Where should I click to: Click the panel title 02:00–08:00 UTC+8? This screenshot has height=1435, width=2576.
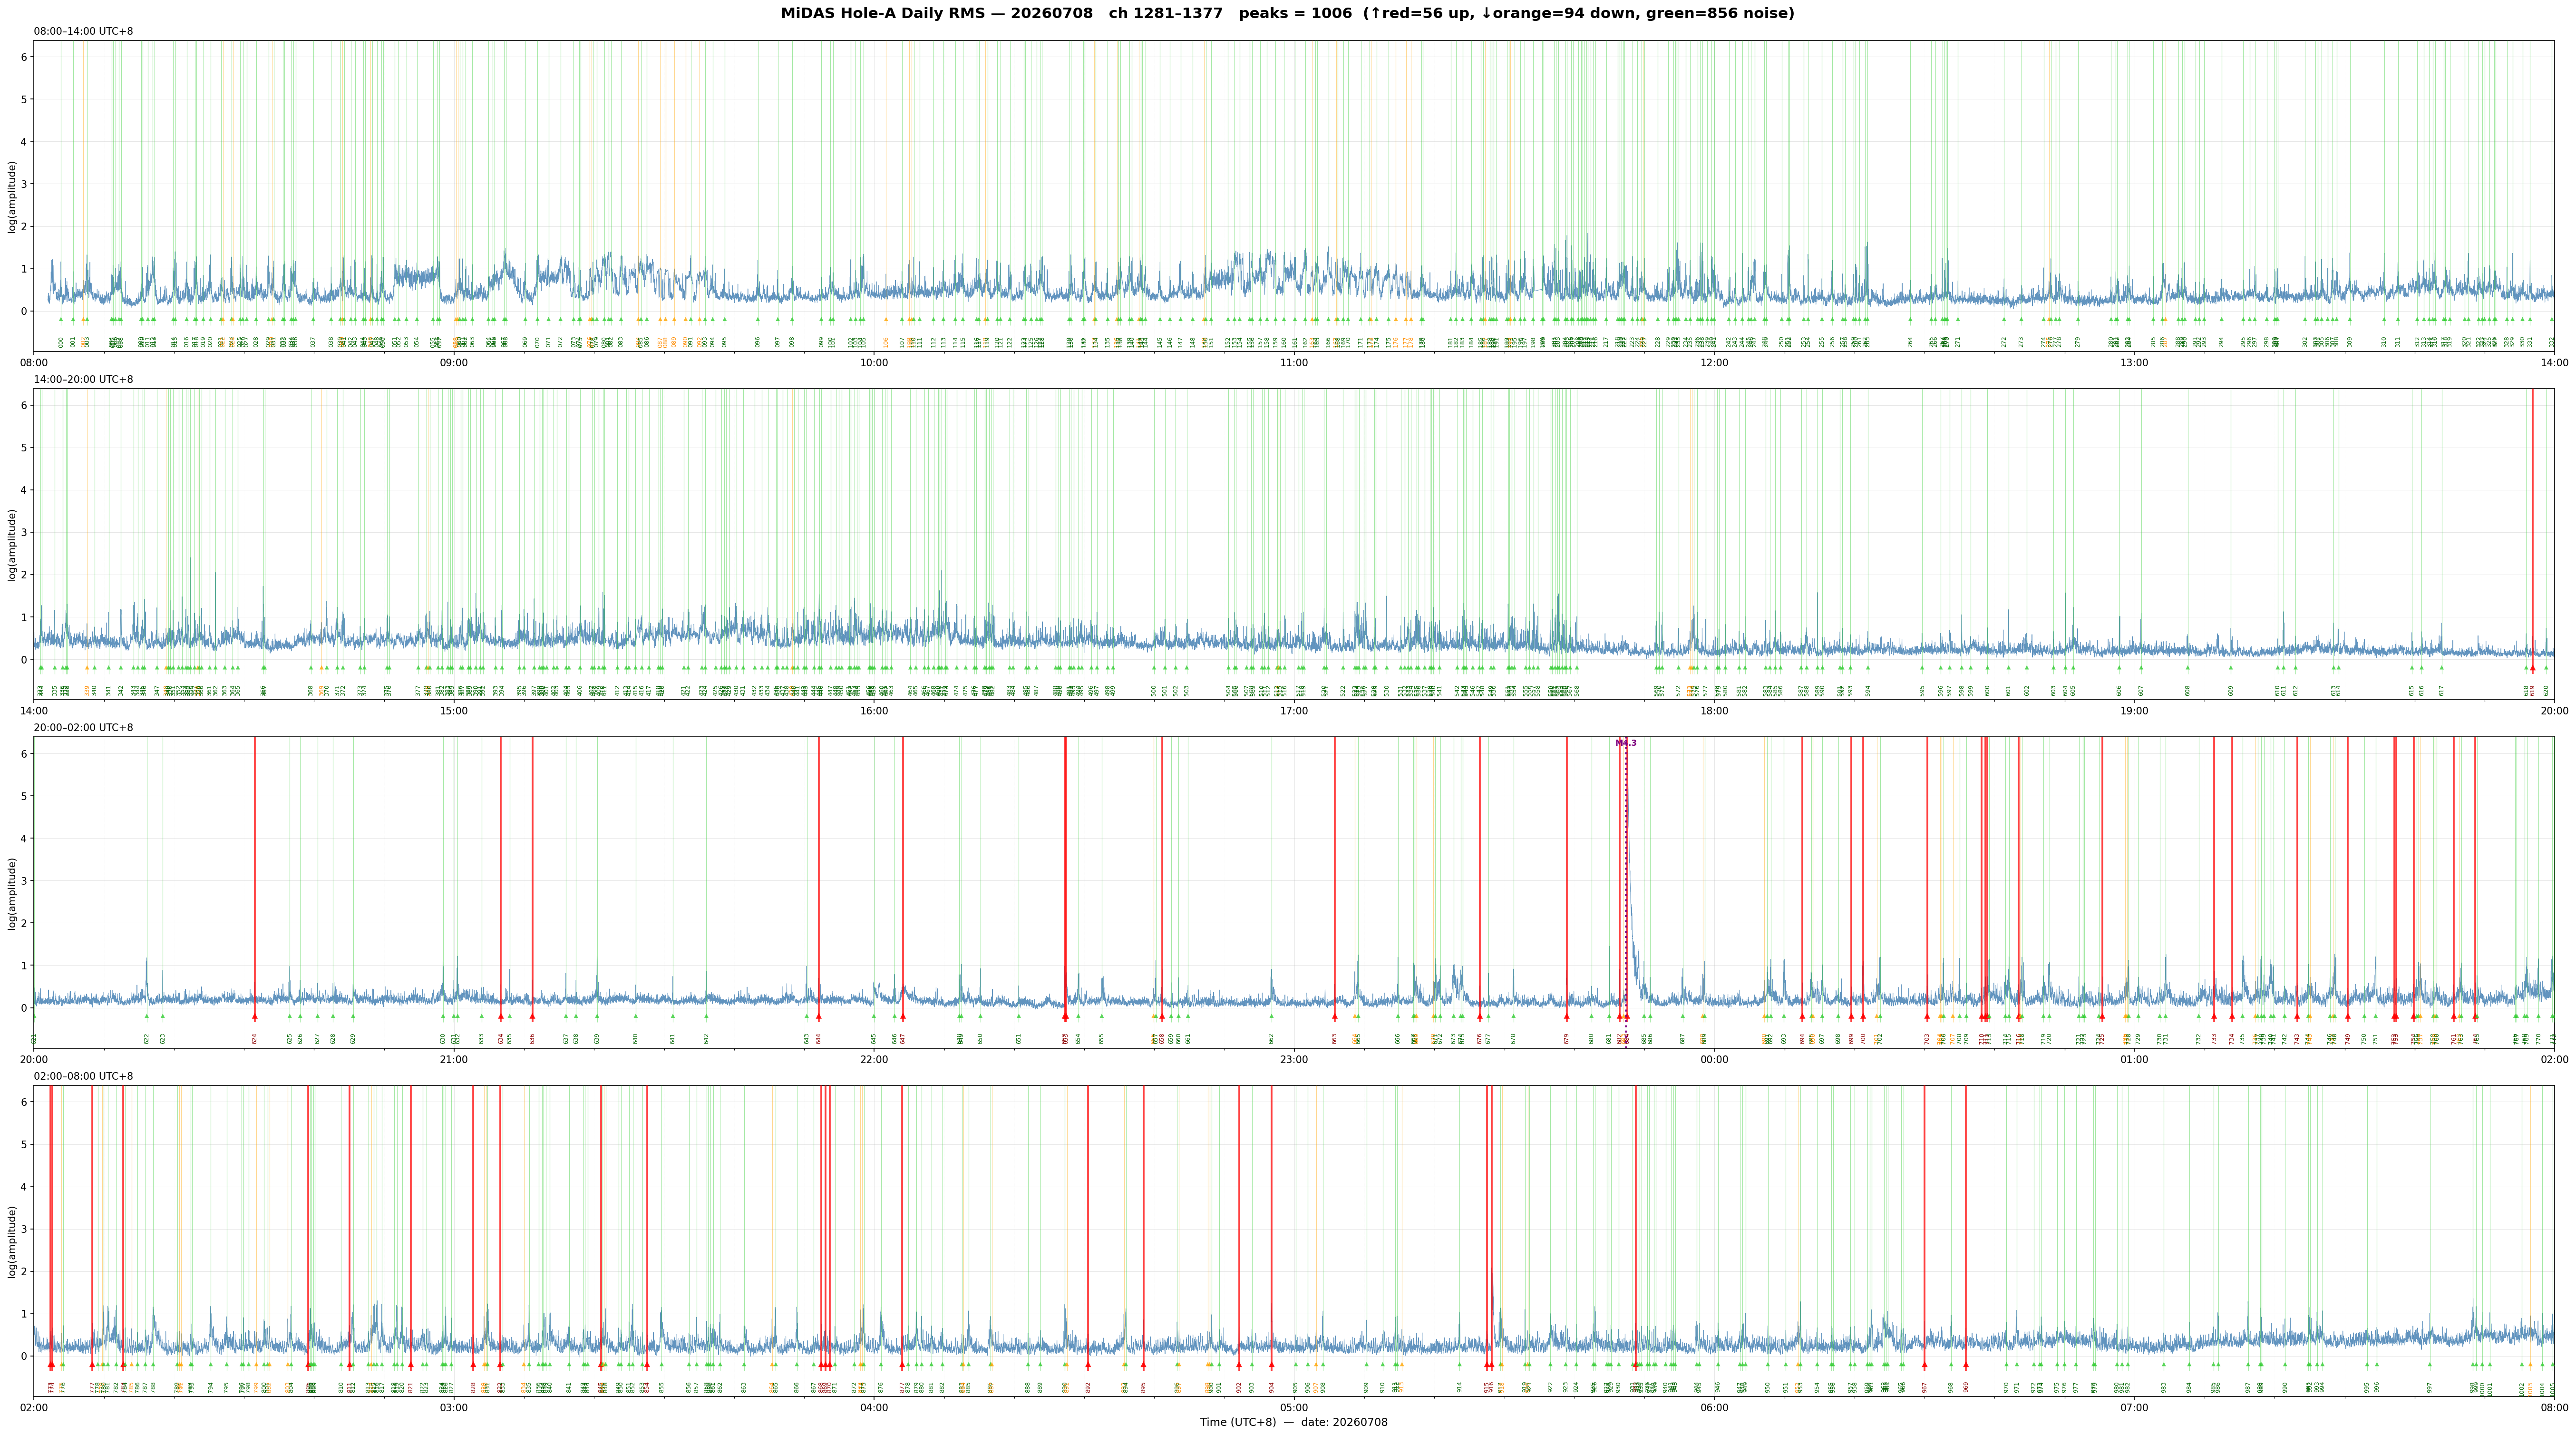(83, 1076)
